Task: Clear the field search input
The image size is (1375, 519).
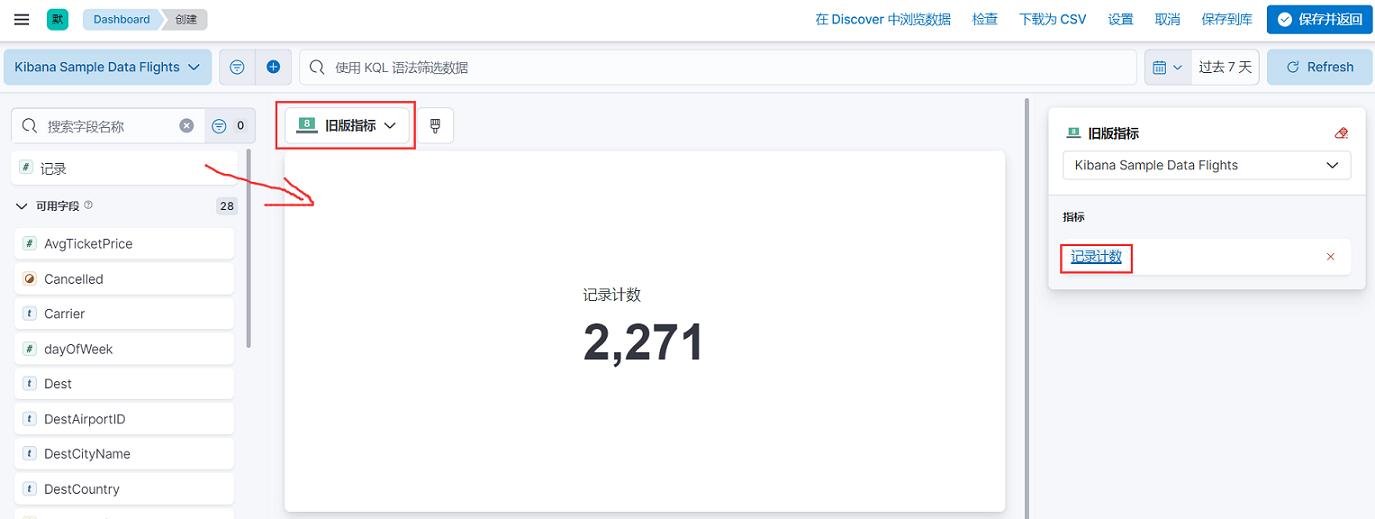Action: (187, 126)
